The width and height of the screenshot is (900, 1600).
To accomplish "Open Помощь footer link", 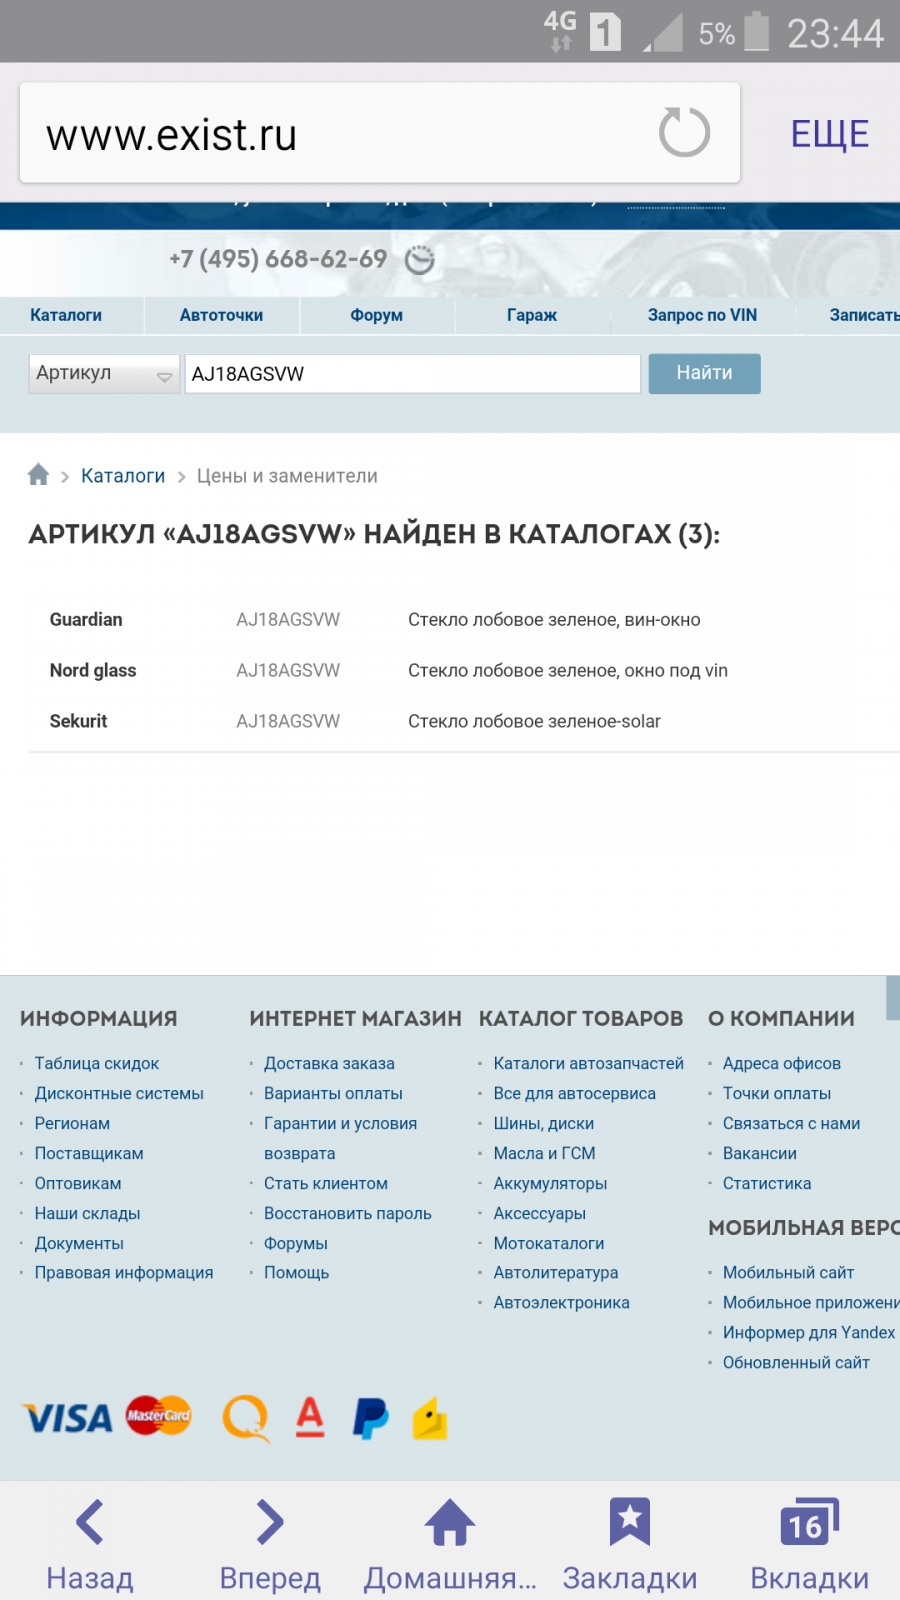I will 296,1272.
